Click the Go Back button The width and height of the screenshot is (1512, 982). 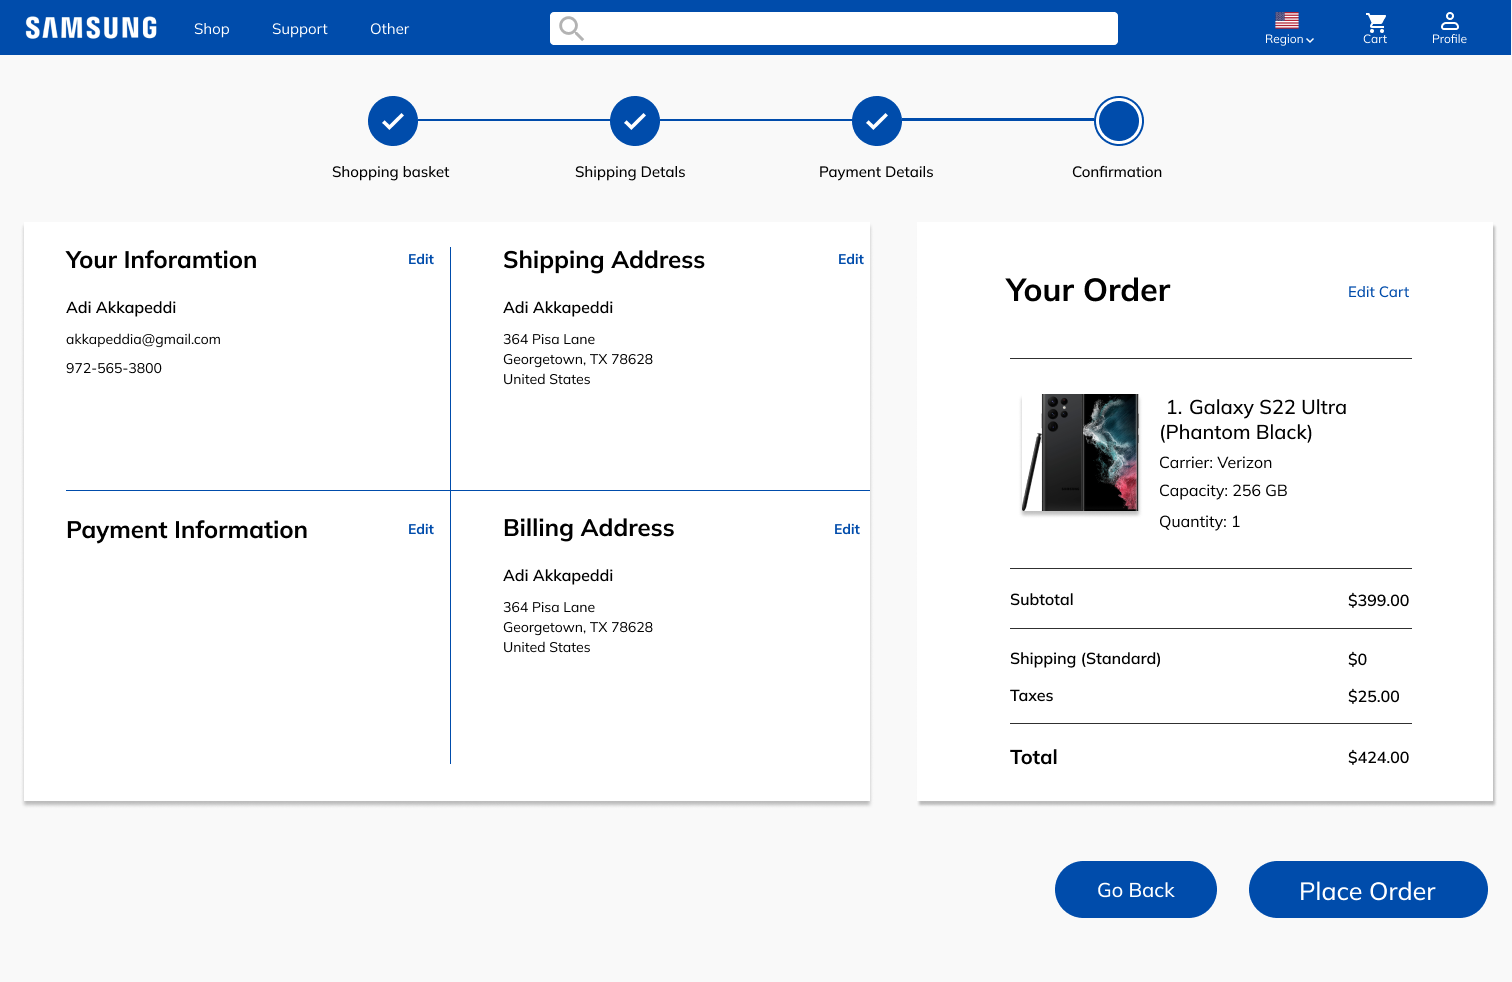tap(1136, 889)
